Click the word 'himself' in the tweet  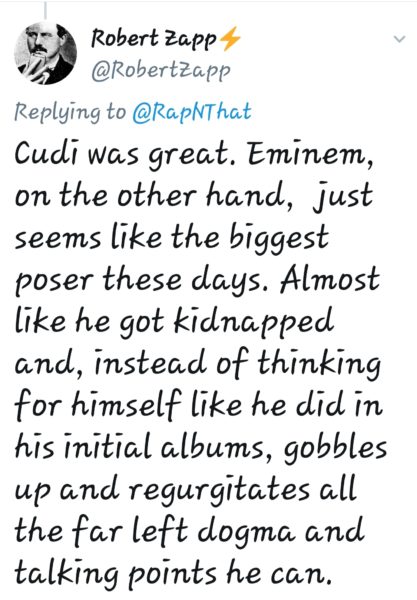coord(126,405)
